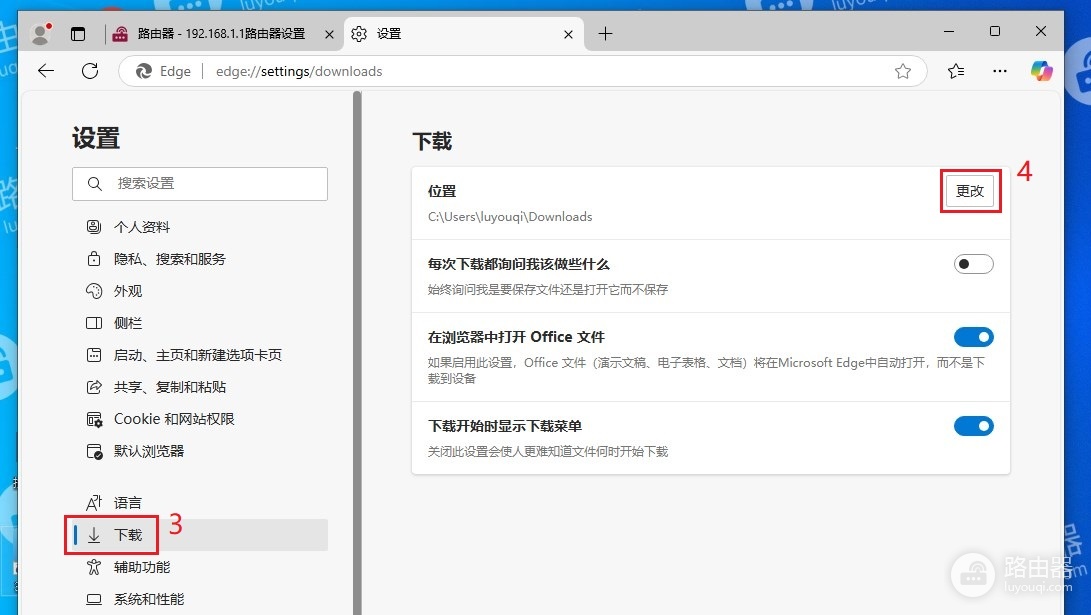Click the Cookie 和网站权限 icon

[94, 419]
